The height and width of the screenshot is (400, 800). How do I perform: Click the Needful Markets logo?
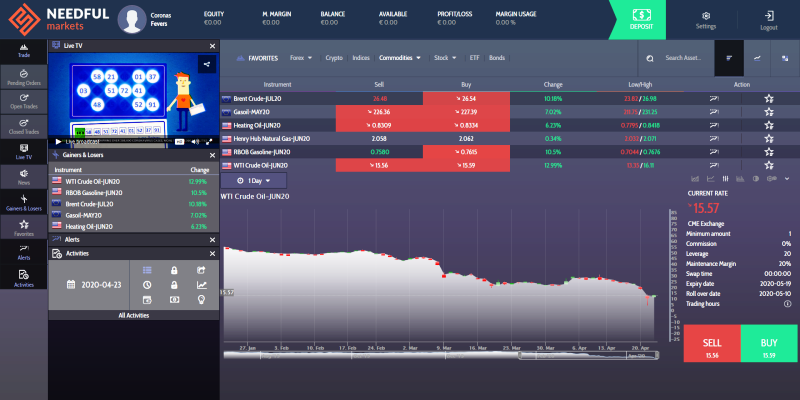coord(59,19)
